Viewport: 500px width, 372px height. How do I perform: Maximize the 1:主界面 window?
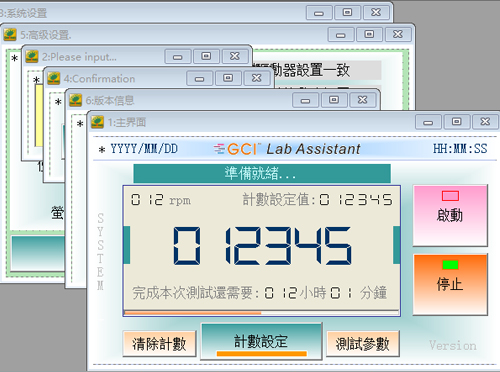click(x=457, y=122)
